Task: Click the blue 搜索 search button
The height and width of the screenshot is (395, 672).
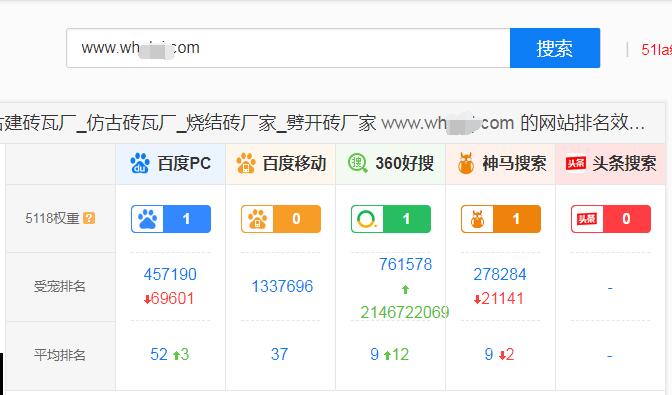Action: click(x=555, y=48)
